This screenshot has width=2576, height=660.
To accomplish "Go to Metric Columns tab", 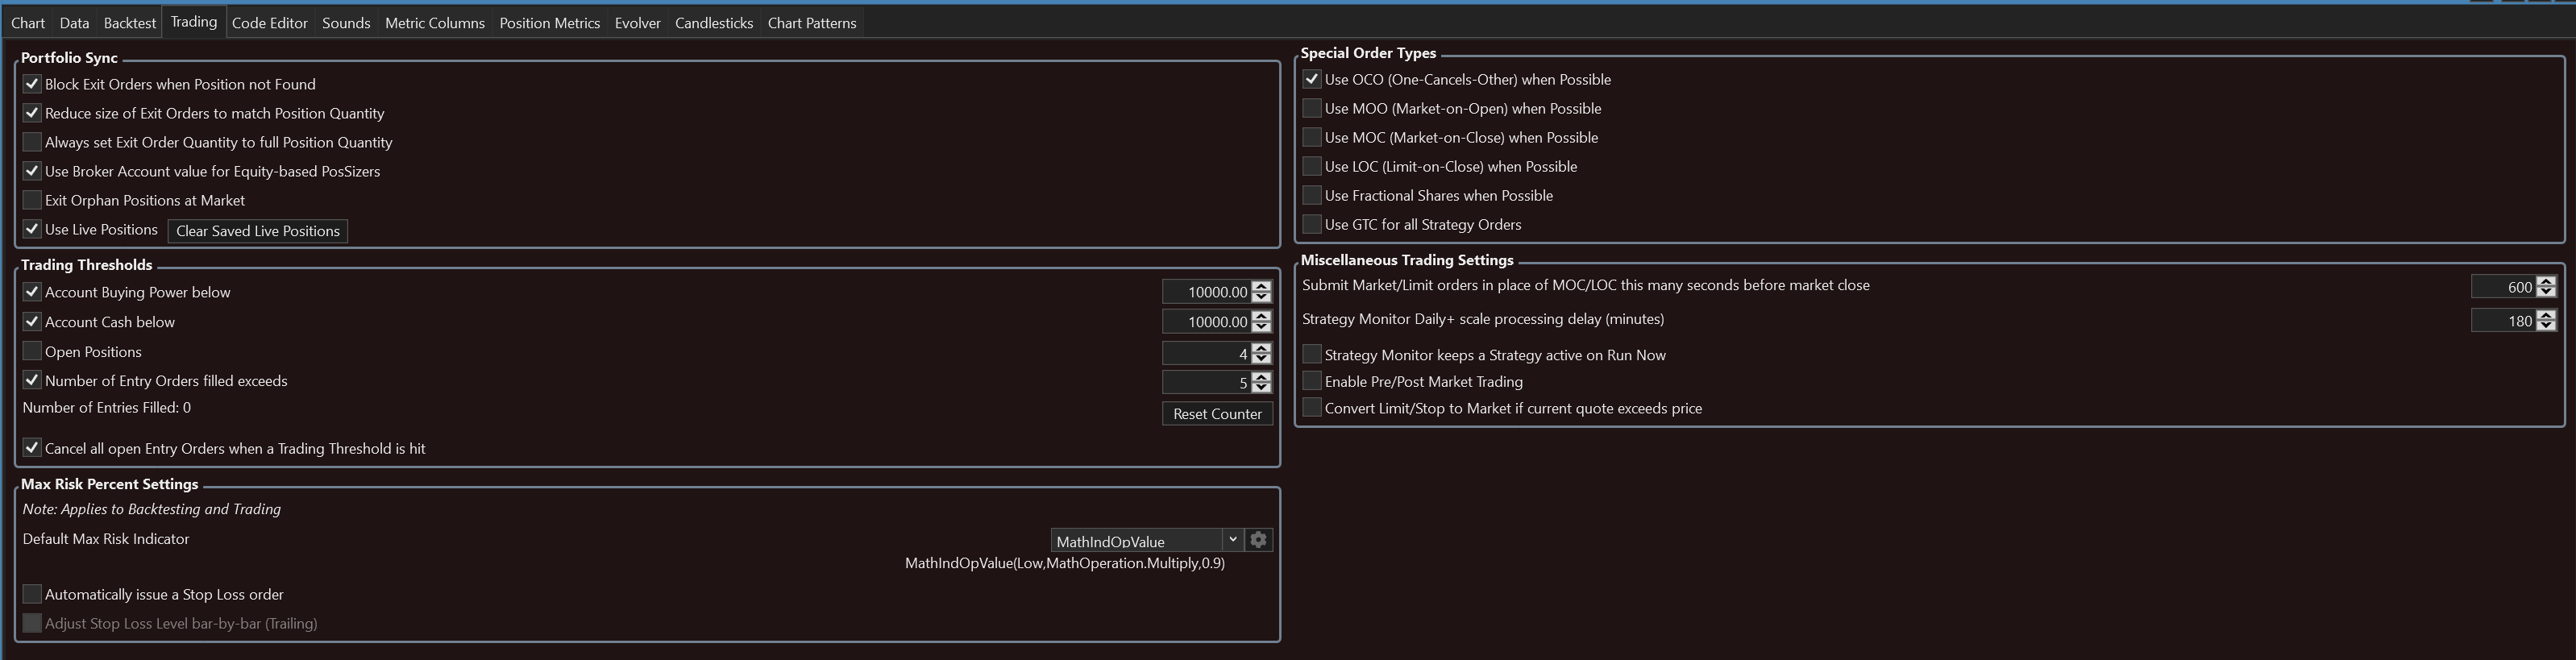I will (x=435, y=23).
